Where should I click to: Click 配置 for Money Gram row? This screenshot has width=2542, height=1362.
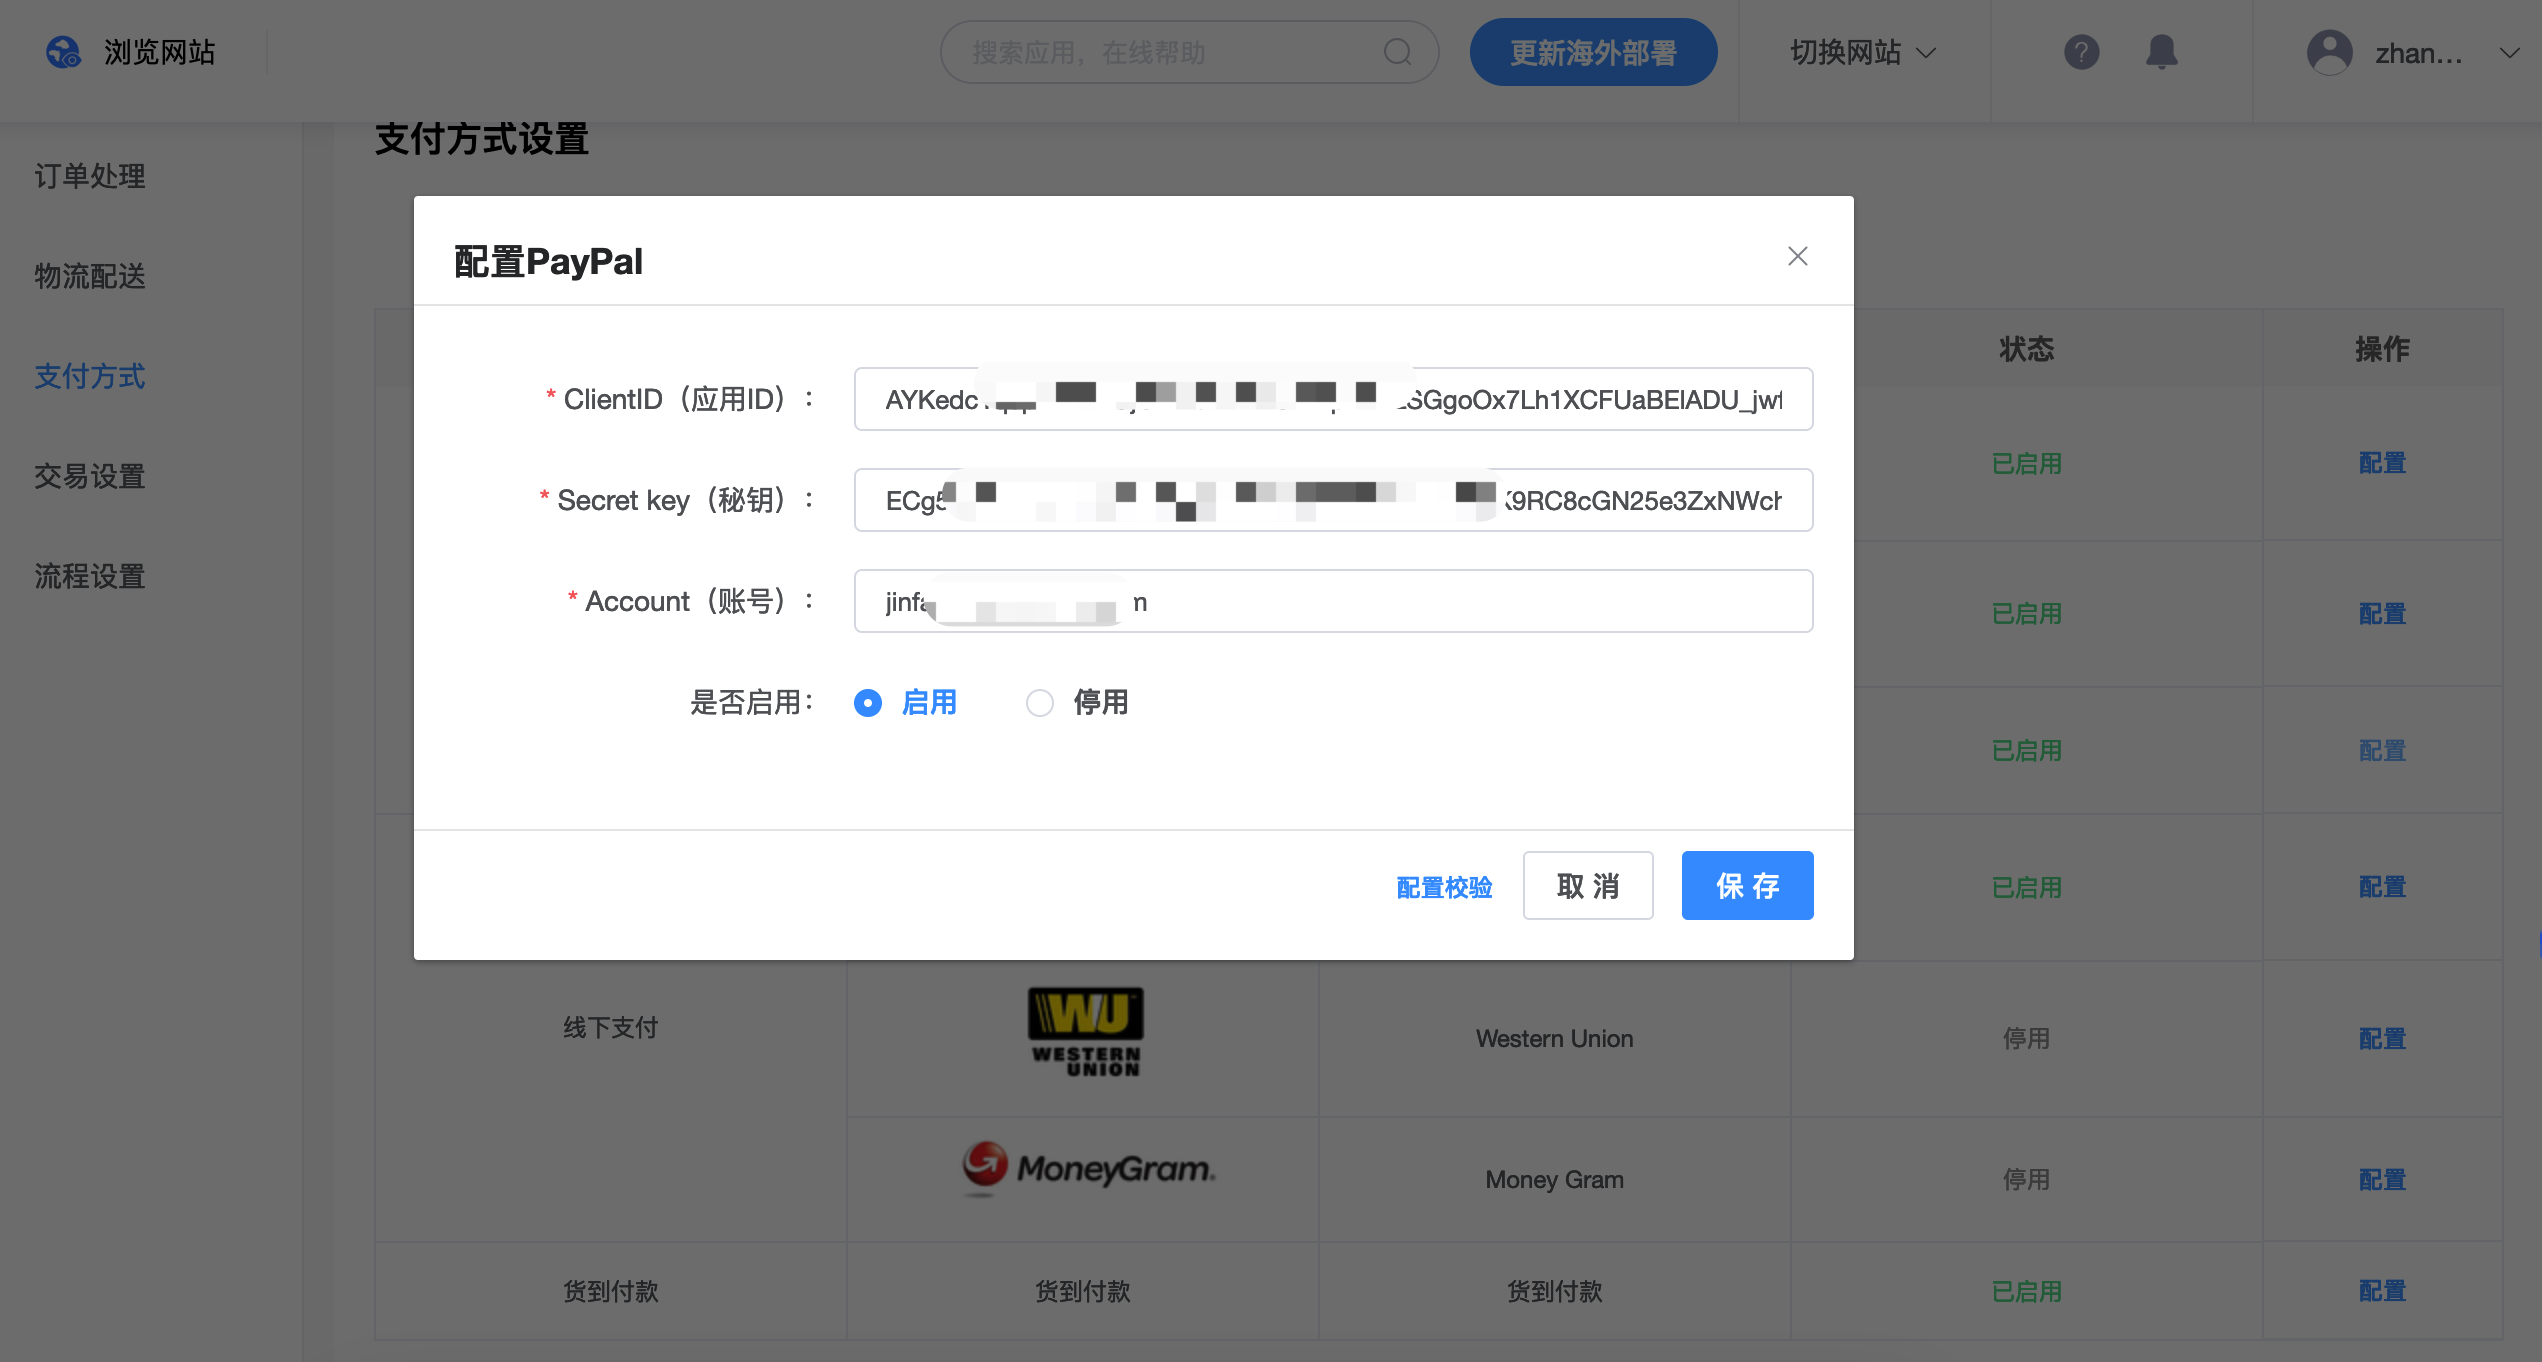point(2382,1180)
